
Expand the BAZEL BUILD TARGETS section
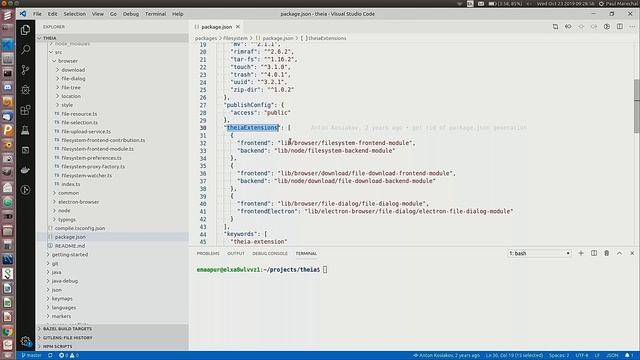[113, 329]
